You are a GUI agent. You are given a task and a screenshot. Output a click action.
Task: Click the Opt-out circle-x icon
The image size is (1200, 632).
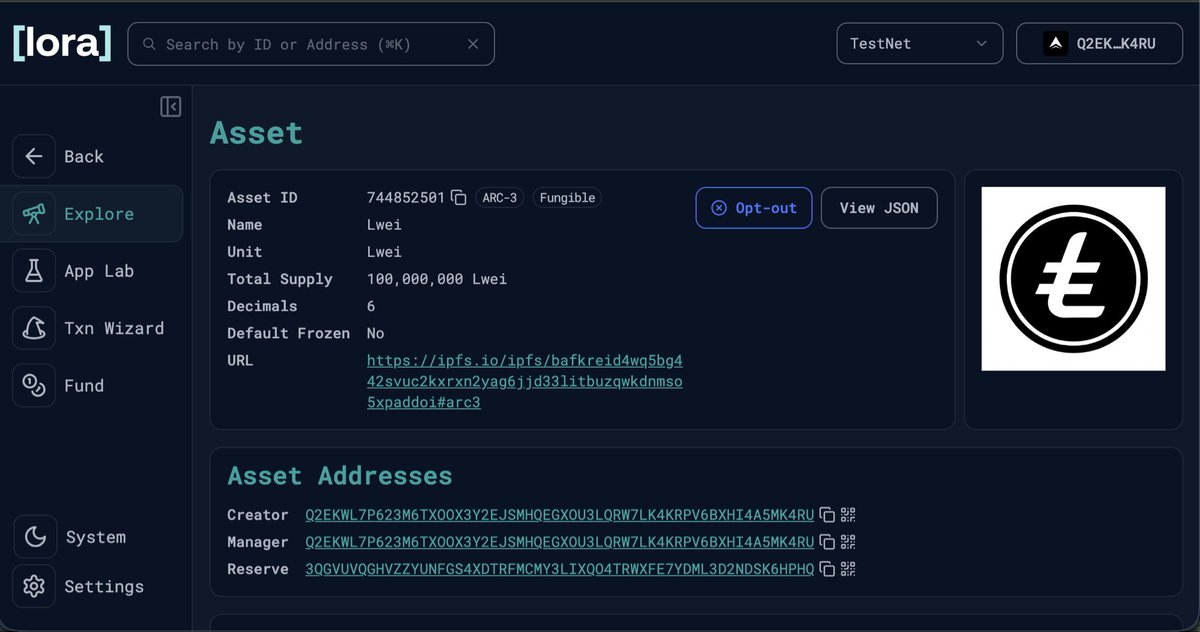pyautogui.click(x=719, y=208)
